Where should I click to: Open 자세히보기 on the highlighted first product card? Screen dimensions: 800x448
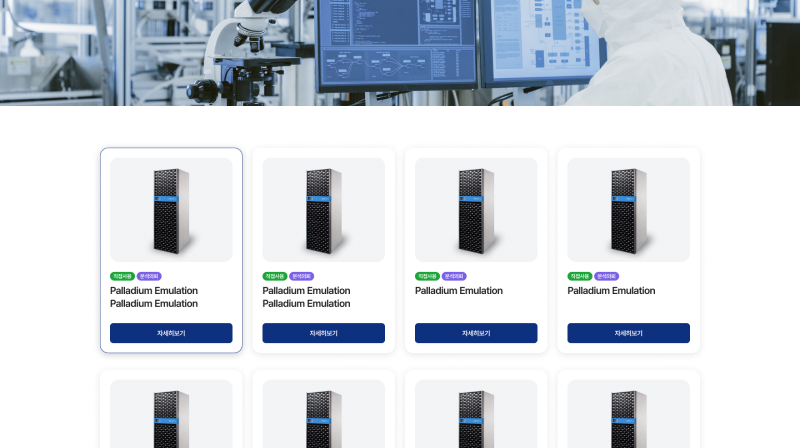[x=171, y=333]
